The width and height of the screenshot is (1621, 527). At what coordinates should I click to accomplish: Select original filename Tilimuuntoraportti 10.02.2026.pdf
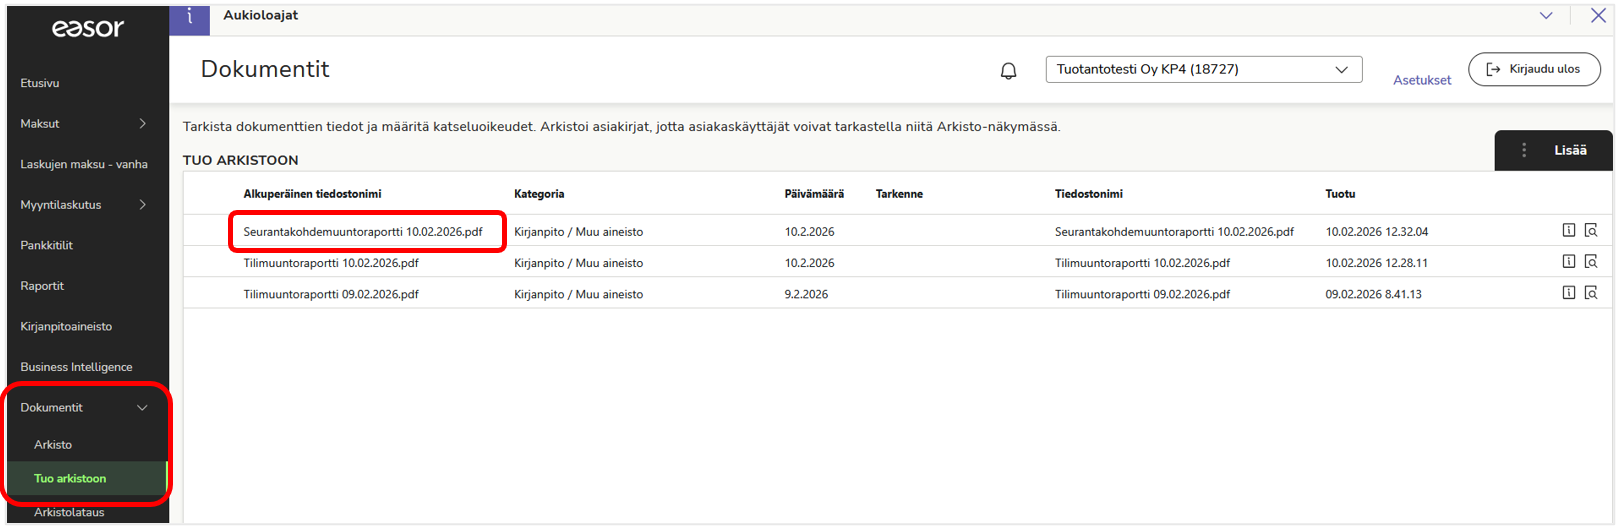point(331,263)
